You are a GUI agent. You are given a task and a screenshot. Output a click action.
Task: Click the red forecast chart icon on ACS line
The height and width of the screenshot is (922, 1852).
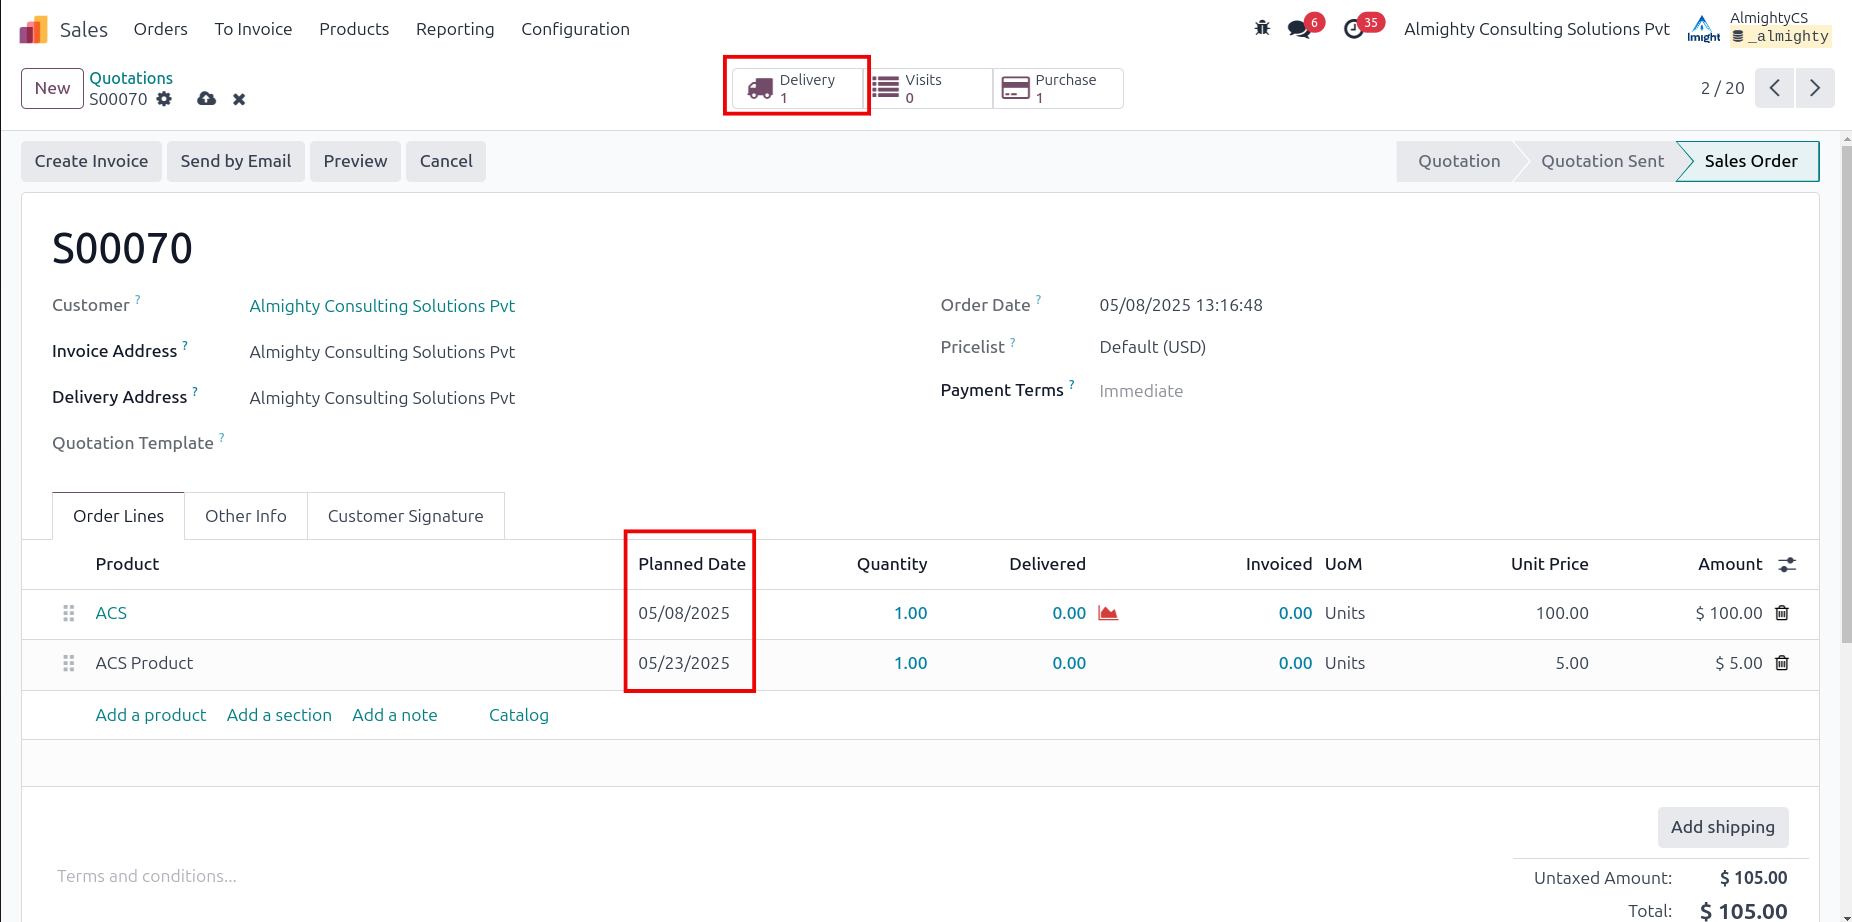point(1108,613)
